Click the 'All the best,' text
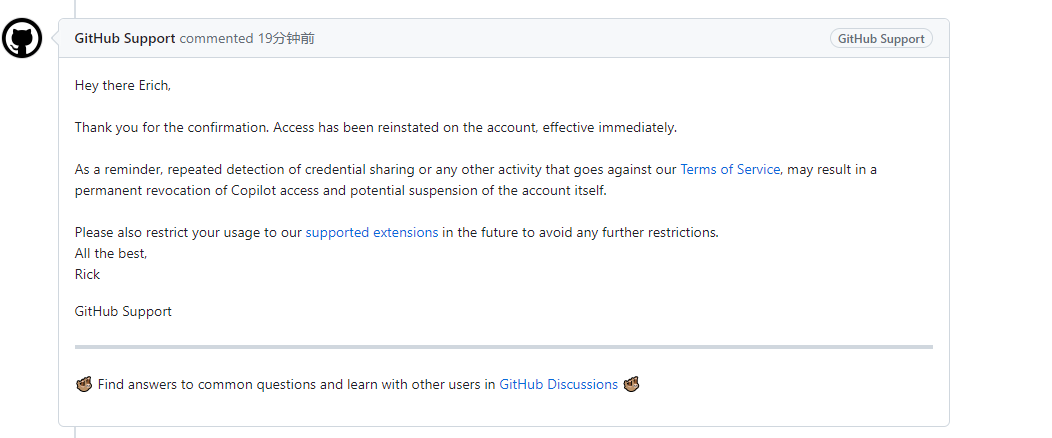 (111, 254)
